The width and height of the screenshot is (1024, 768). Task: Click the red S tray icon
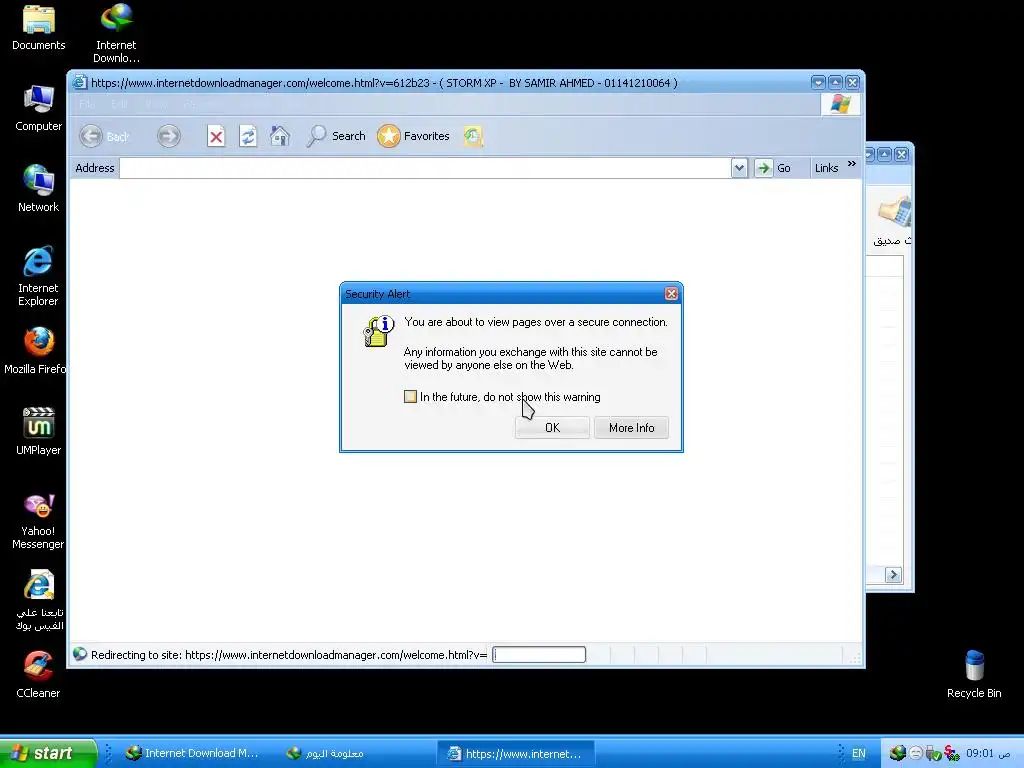(x=952, y=753)
